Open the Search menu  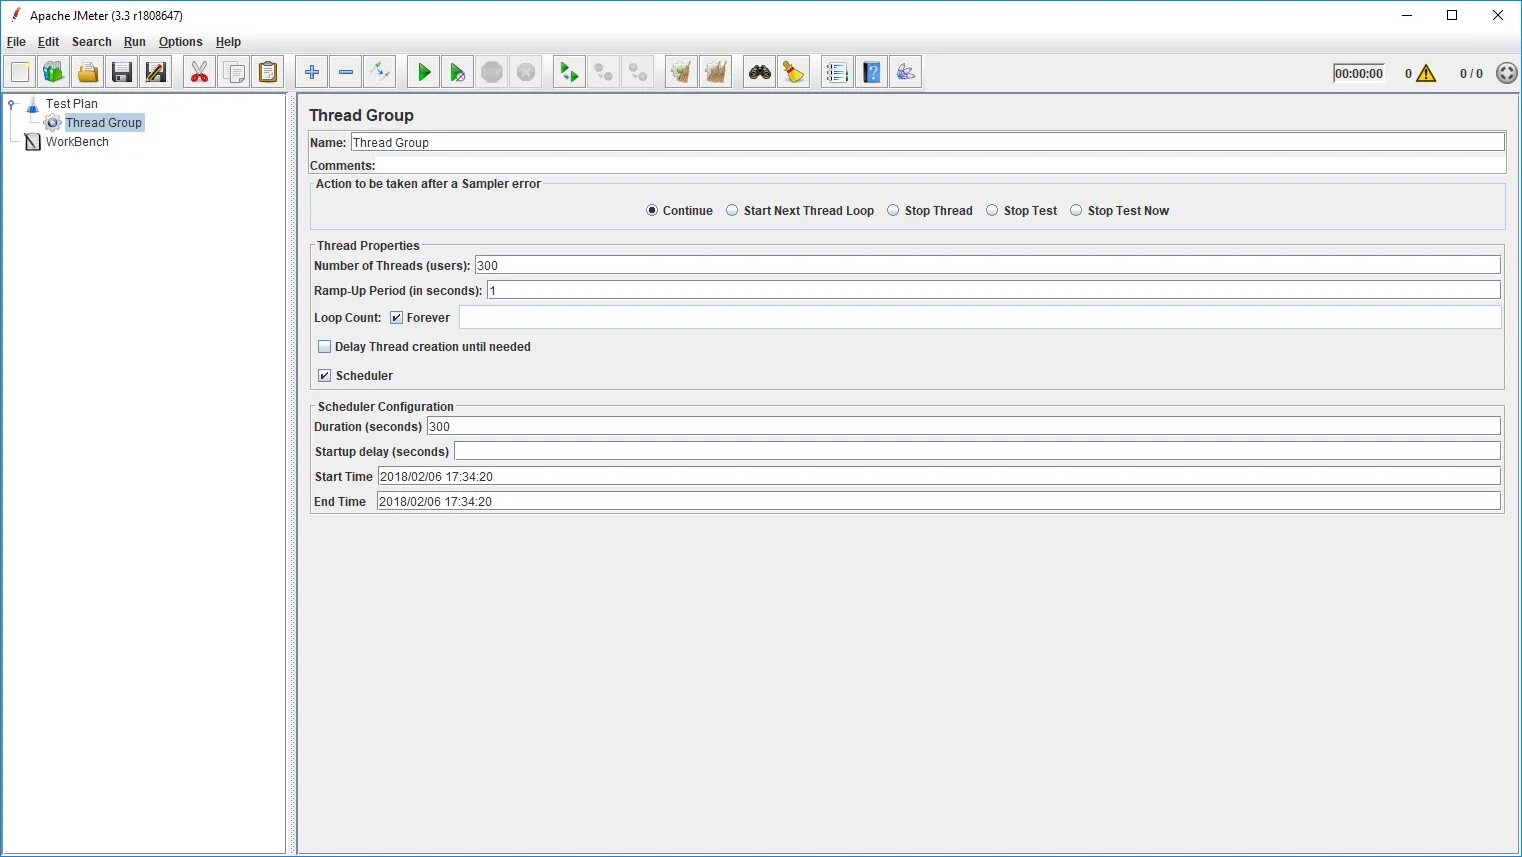(91, 42)
